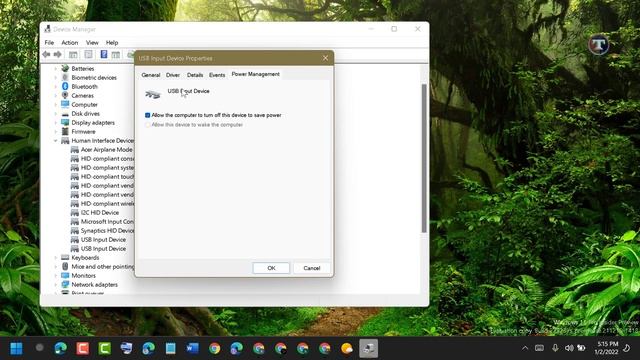
Task: Open the Action menu
Action: (69, 42)
